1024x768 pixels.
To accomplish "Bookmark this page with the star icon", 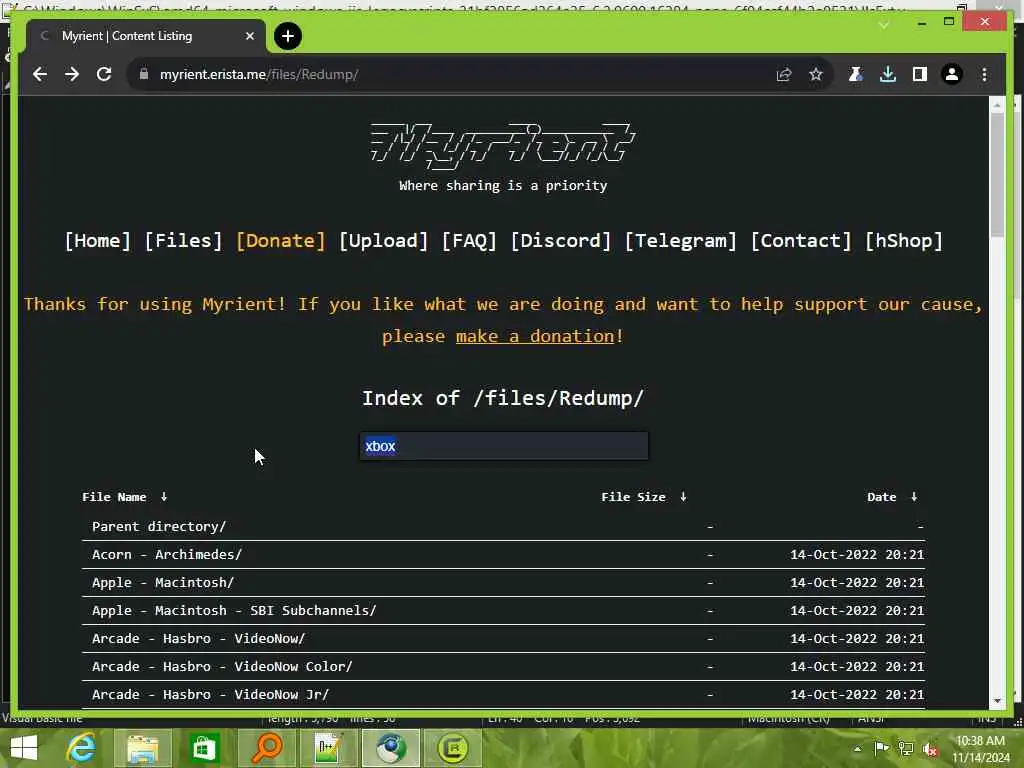I will tap(816, 74).
